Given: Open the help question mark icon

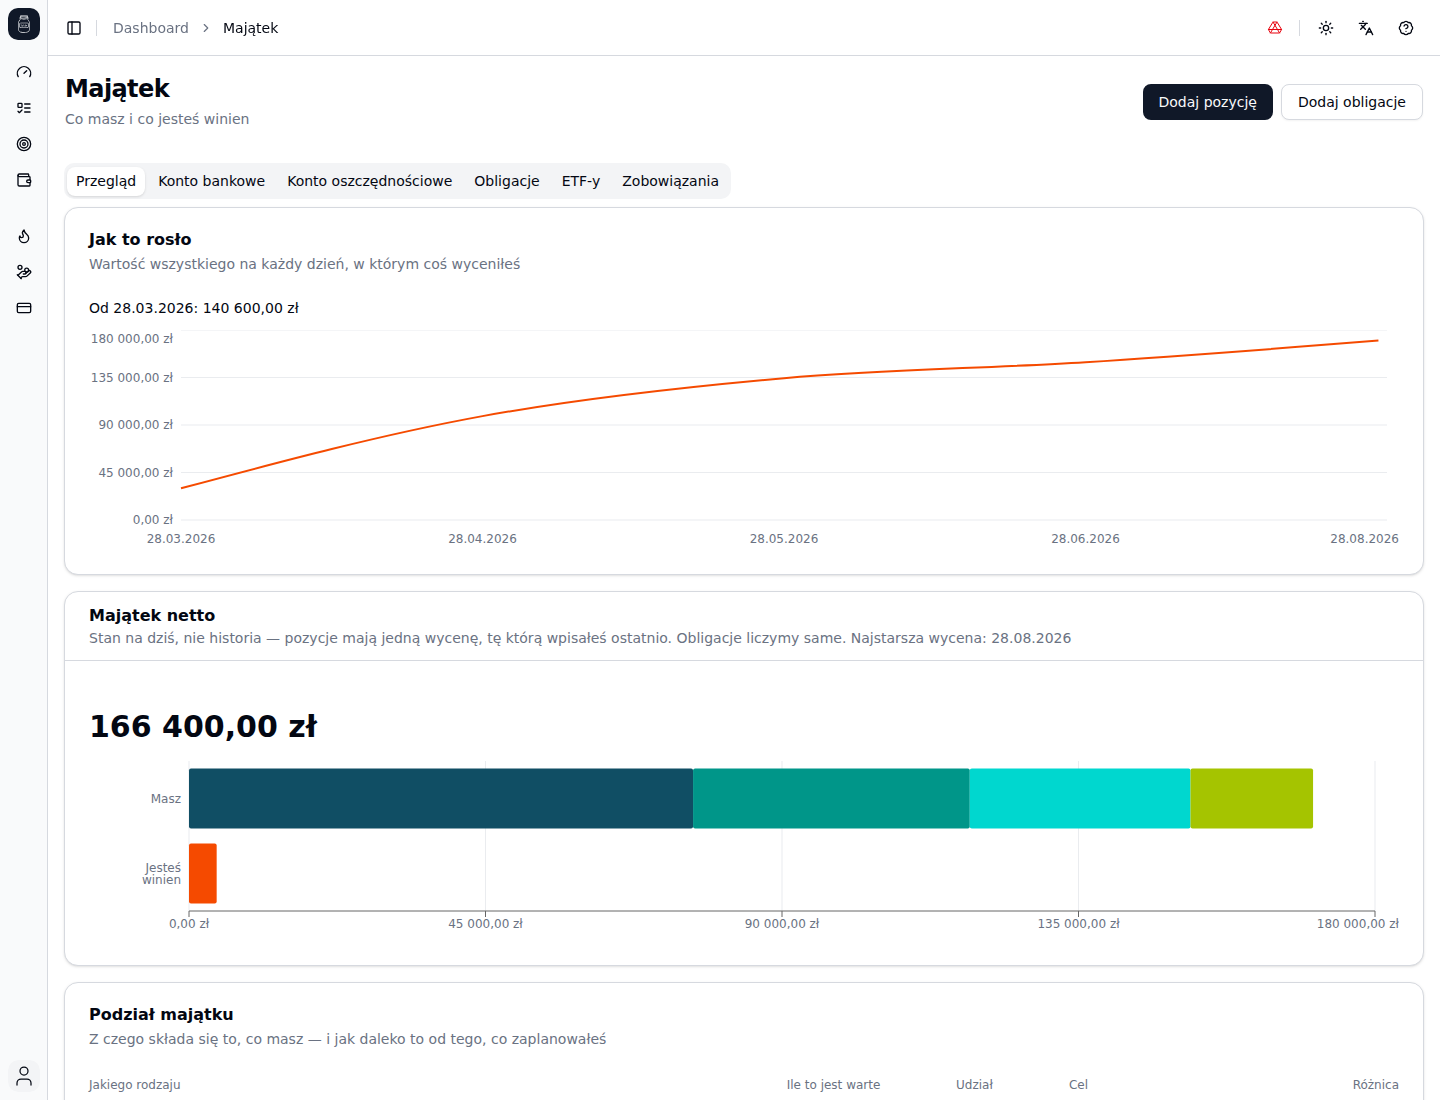Looking at the screenshot, I should [1406, 28].
